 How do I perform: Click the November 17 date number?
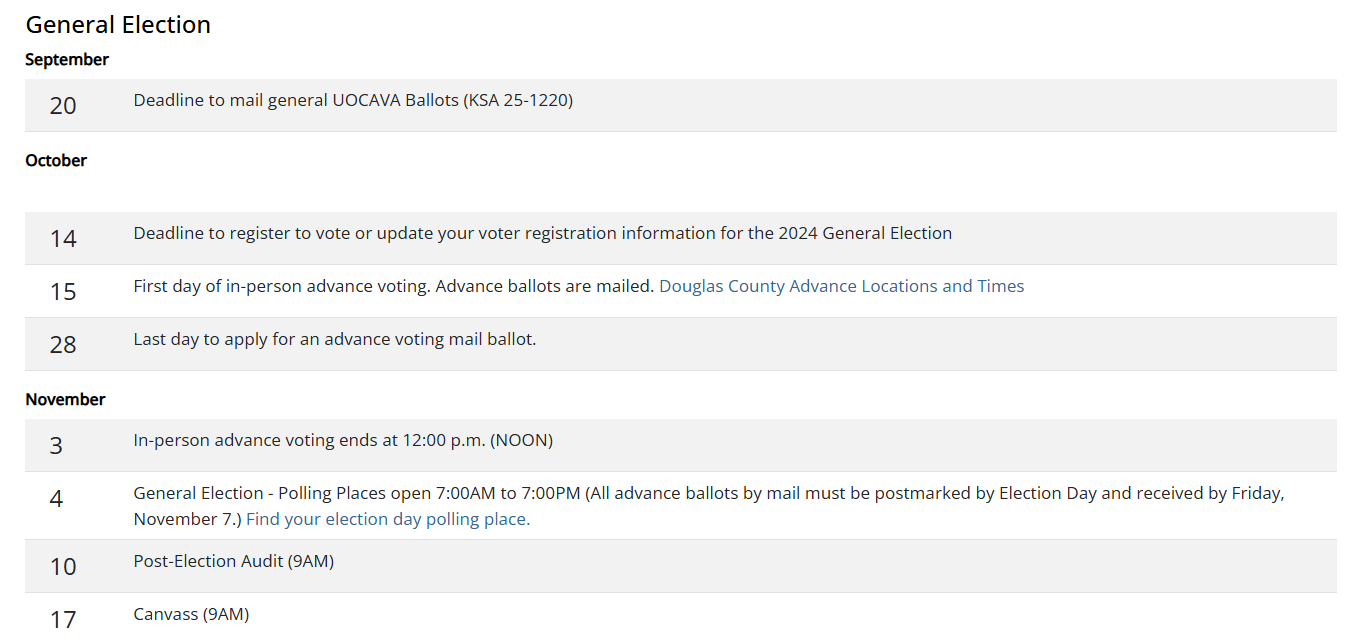[63, 620]
